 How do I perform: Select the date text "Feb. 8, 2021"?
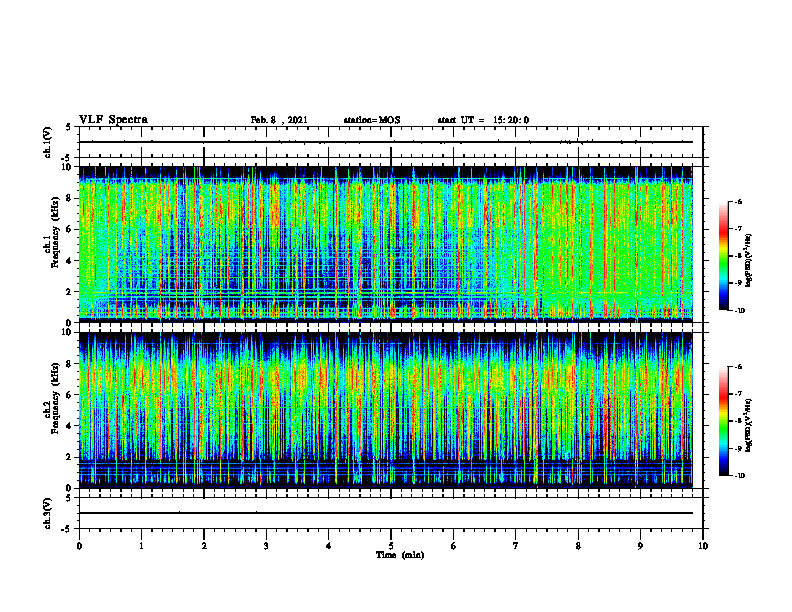tap(279, 120)
